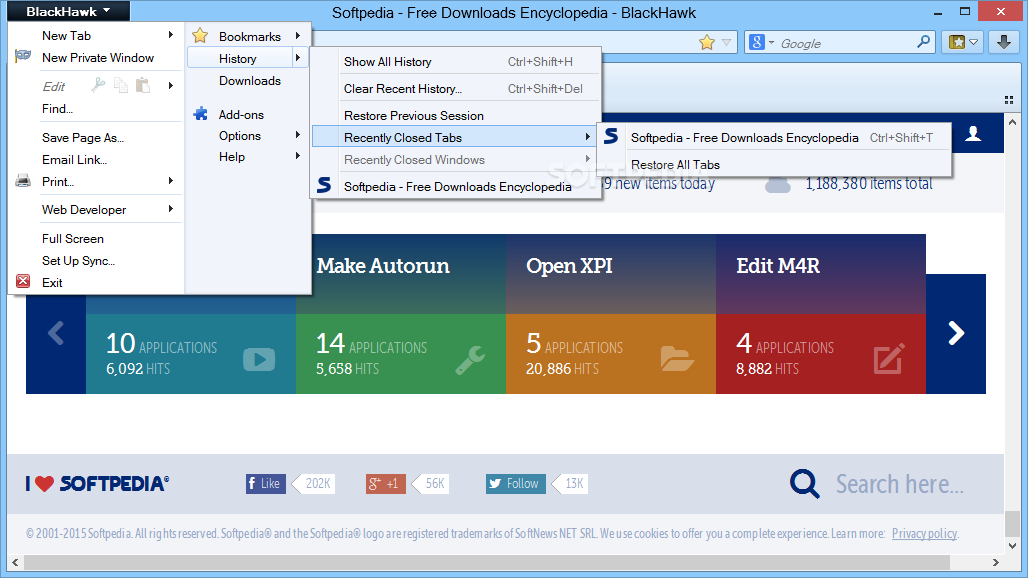Click the vertical scrollbar down arrow

coord(1012,545)
